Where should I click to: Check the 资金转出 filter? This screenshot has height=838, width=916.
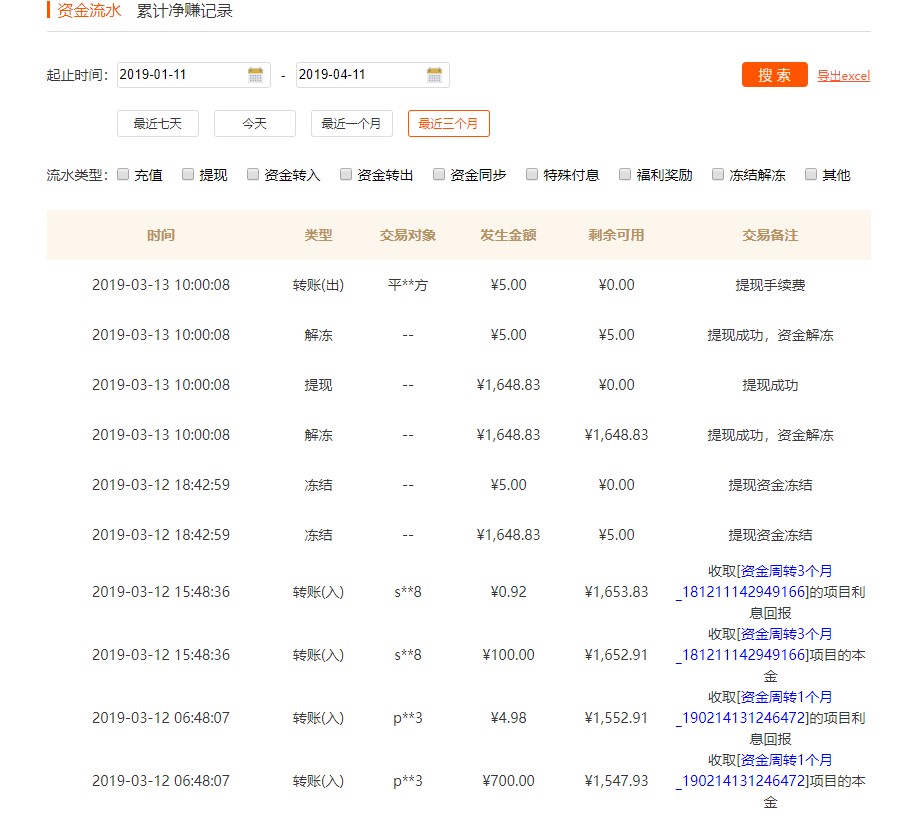point(345,174)
